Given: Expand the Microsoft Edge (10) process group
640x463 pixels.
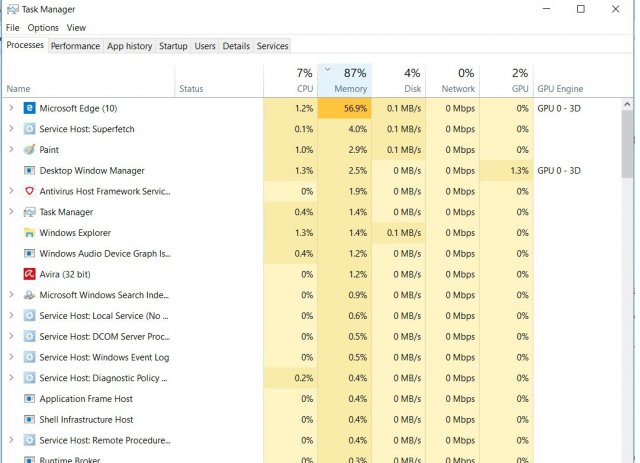Looking at the screenshot, I should pyautogui.click(x=11, y=108).
